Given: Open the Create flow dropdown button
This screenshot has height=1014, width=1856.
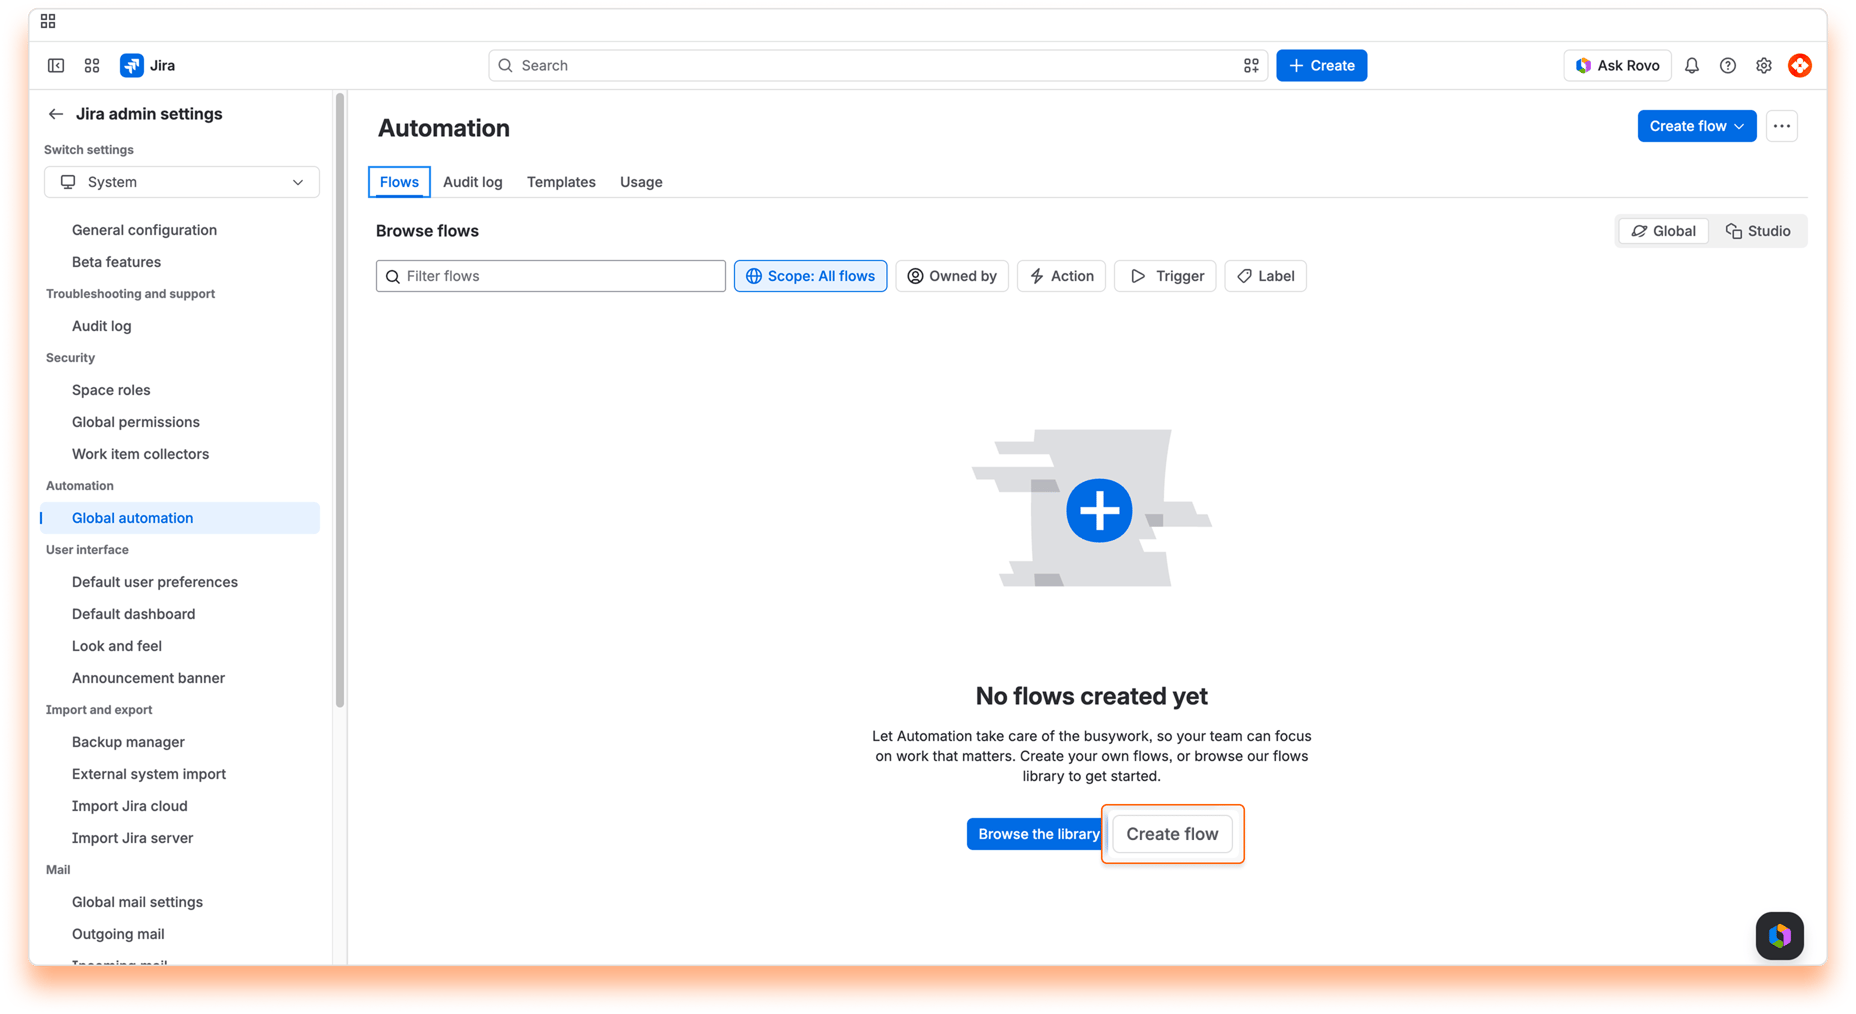Looking at the screenshot, I should 1697,126.
